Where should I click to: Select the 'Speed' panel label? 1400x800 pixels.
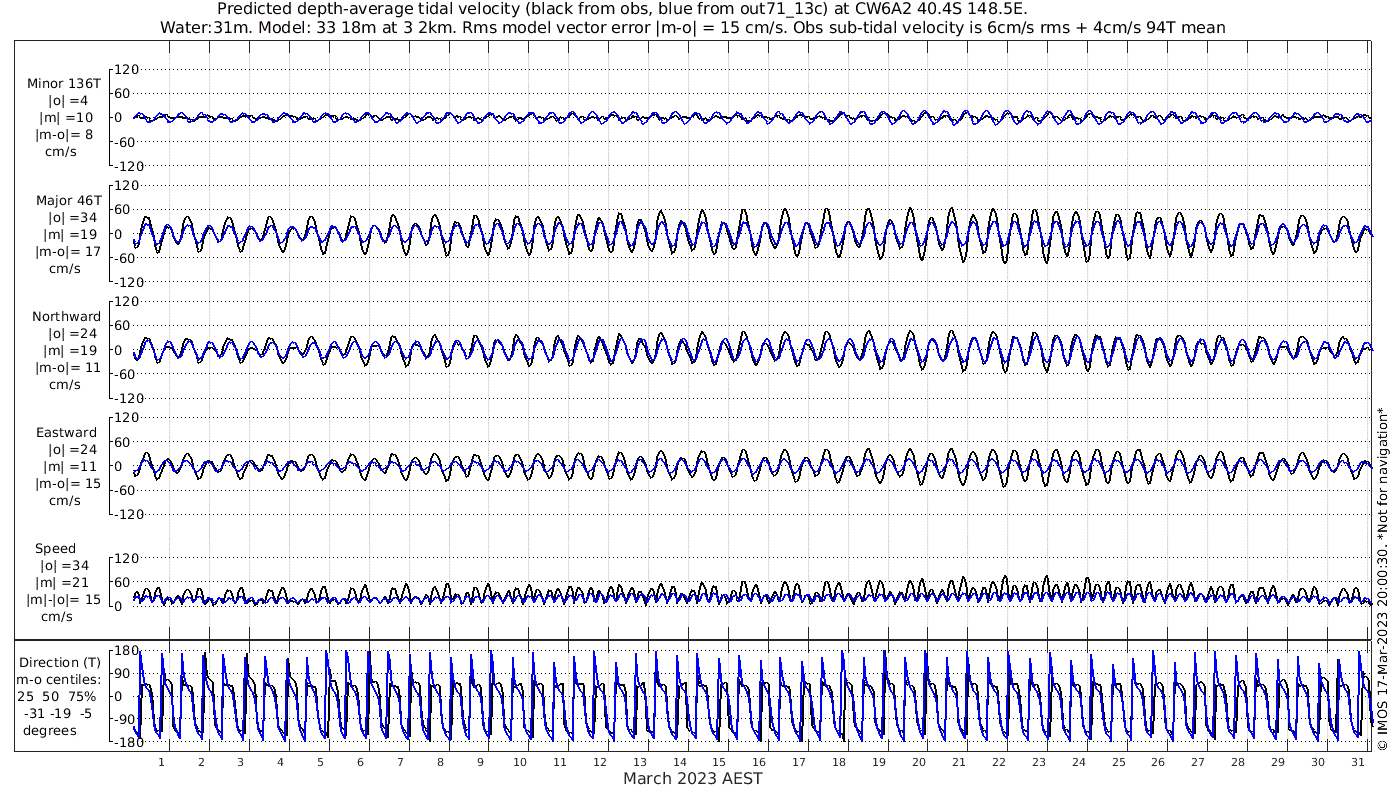[55, 549]
